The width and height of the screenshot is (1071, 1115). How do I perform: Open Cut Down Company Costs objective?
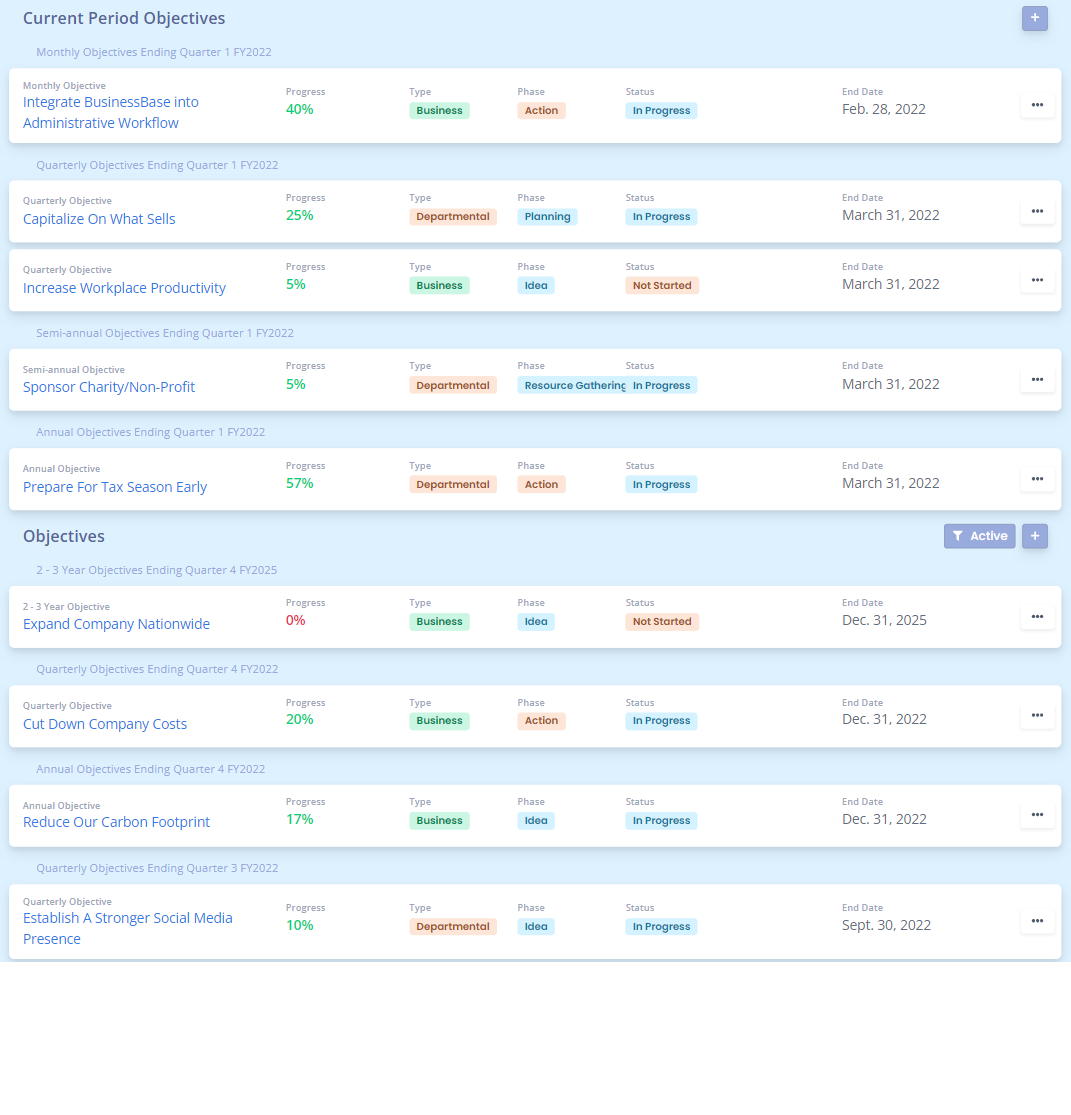pyautogui.click(x=105, y=724)
